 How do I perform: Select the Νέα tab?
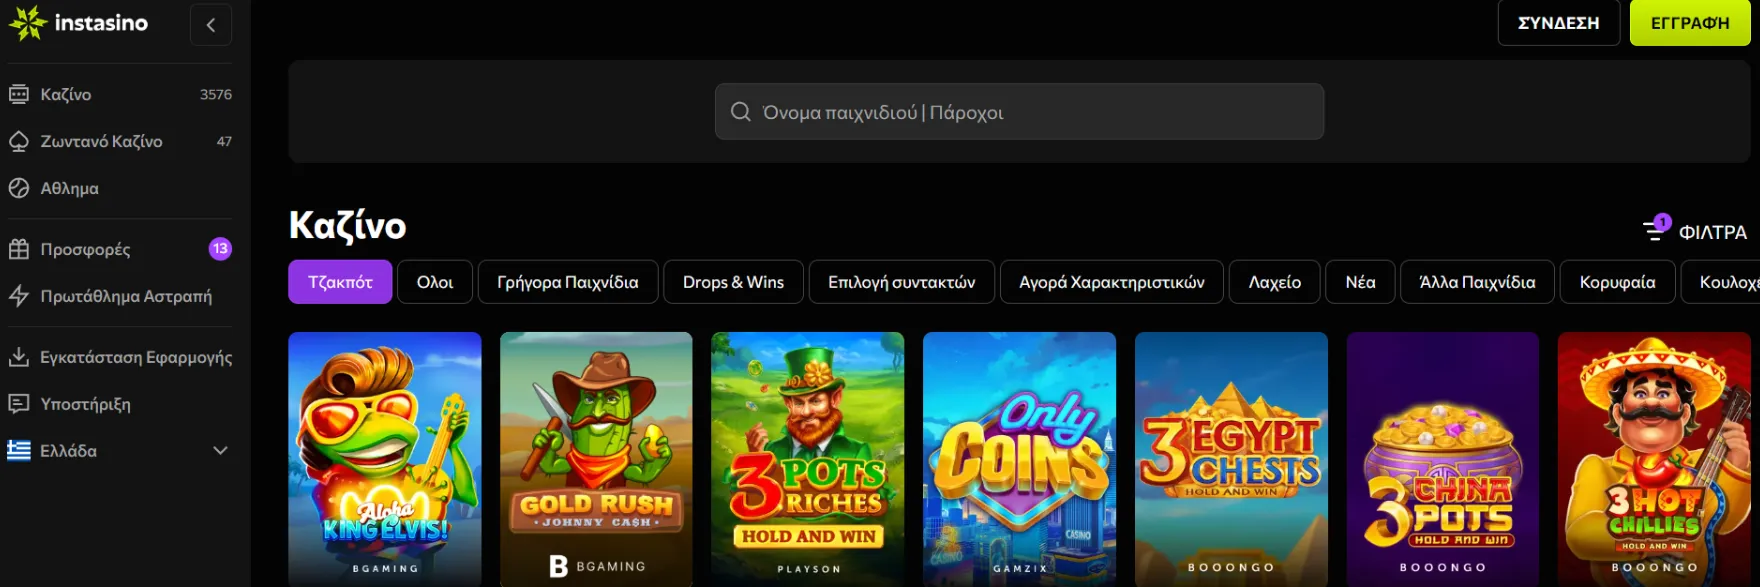1360,282
